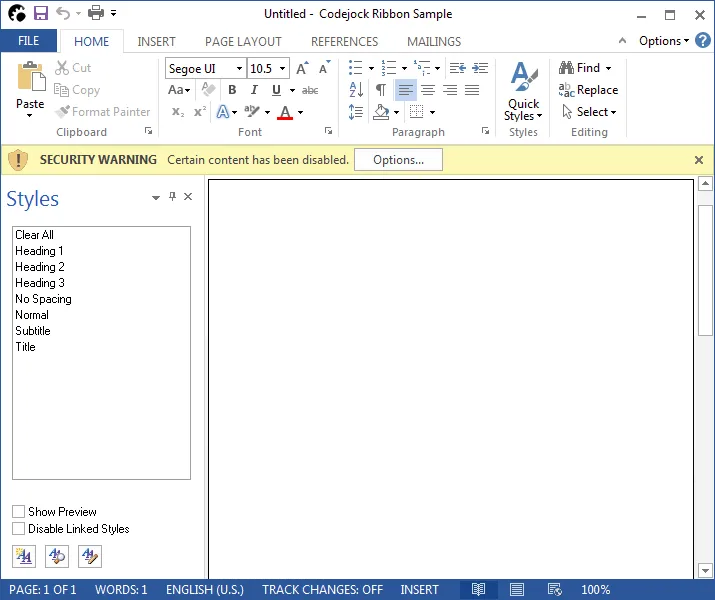Switch to the MAILINGS tab
715x600 pixels.
pos(434,41)
